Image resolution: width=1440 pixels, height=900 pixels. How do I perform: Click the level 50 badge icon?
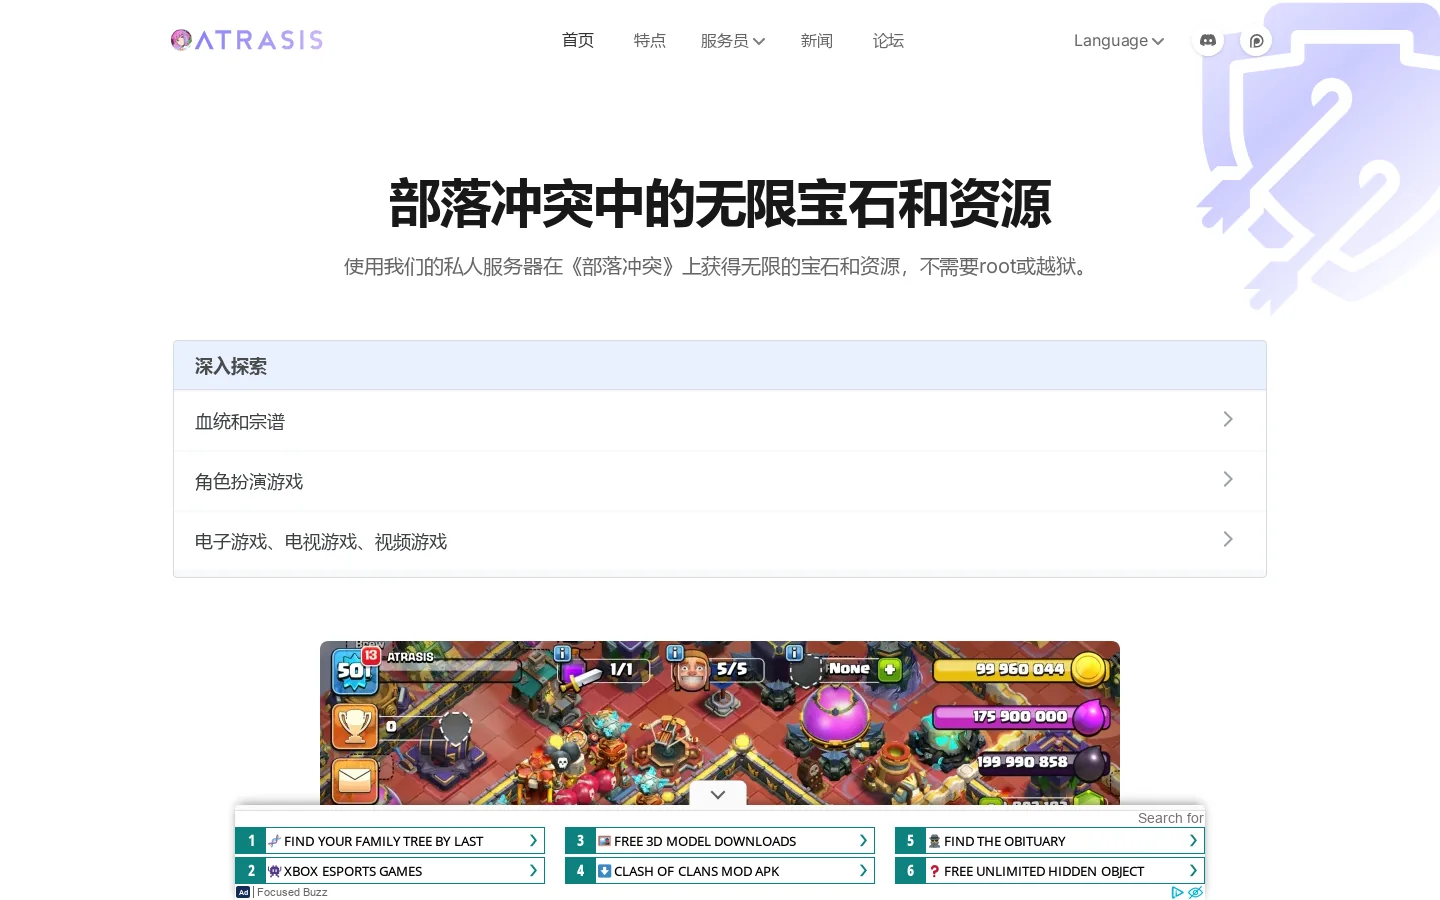tap(354, 670)
